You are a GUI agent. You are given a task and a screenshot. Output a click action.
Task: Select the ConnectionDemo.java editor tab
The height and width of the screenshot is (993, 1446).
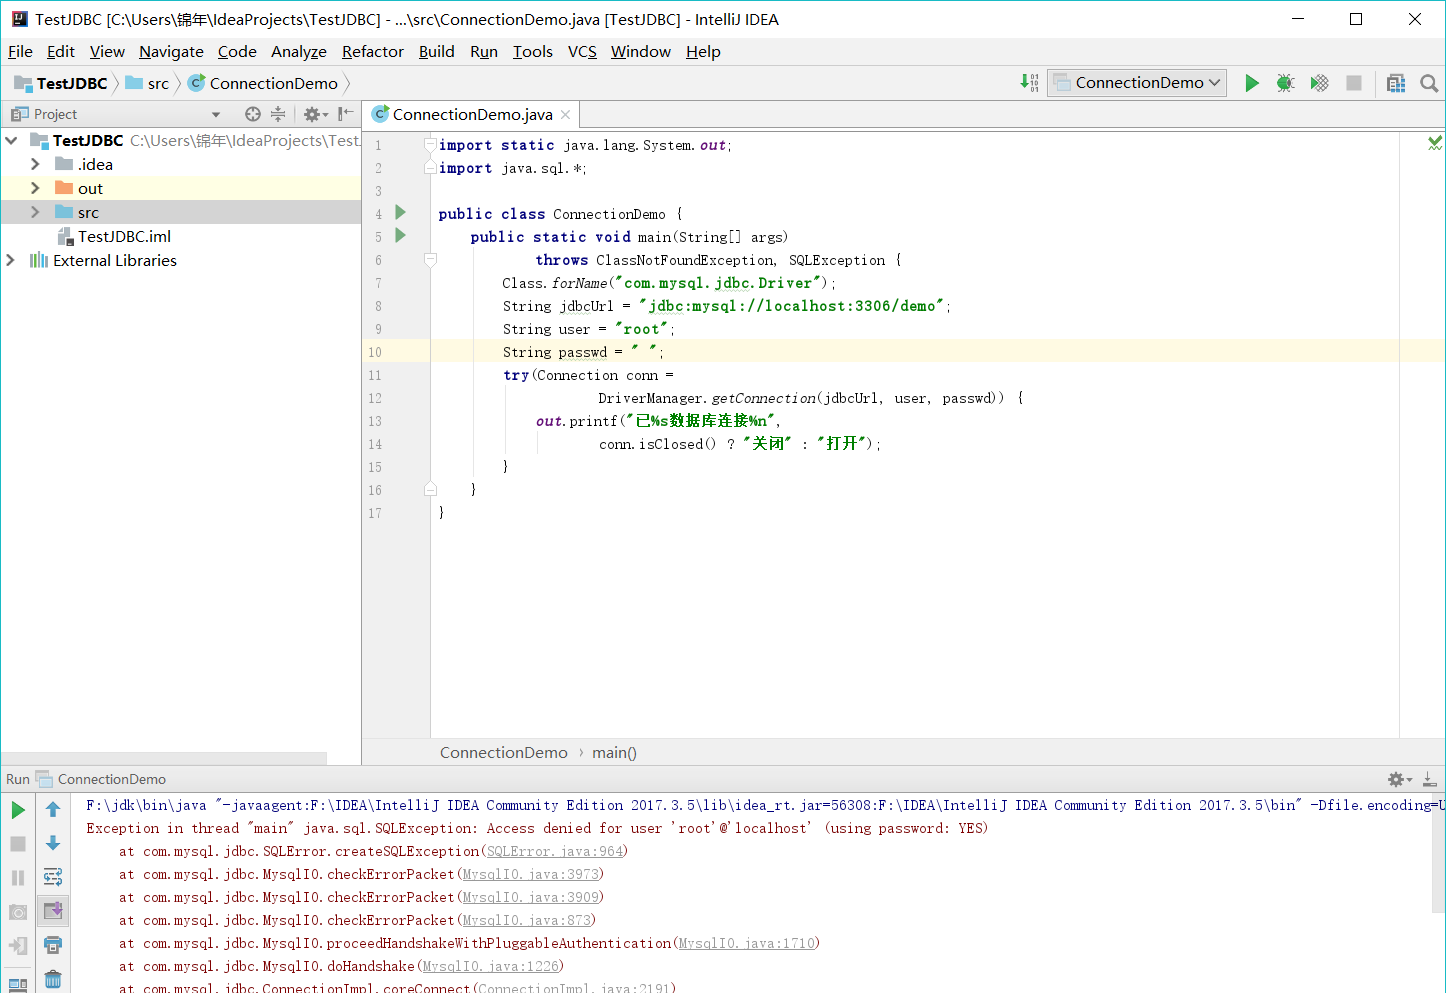pos(471,114)
